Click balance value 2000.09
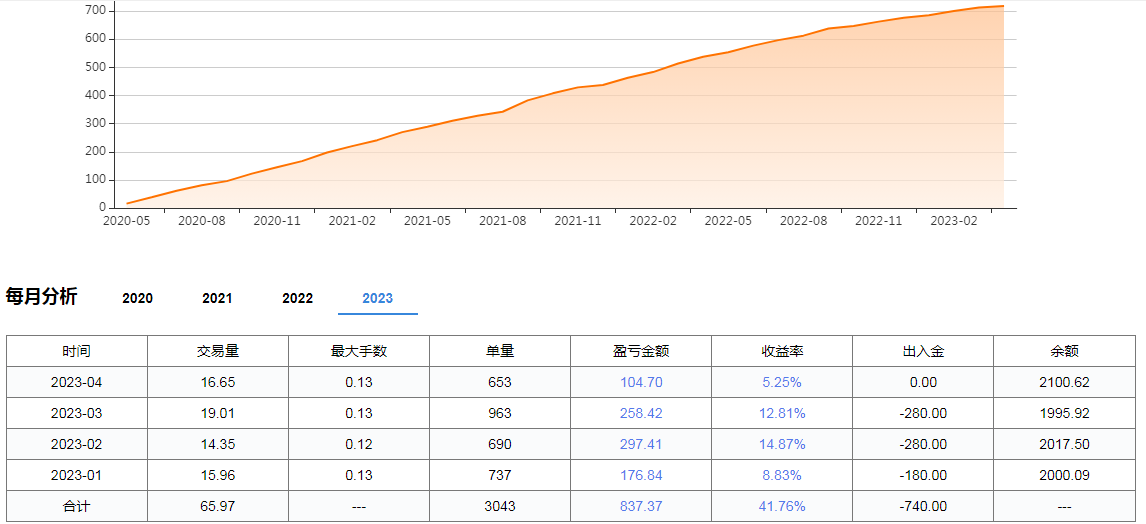This screenshot has width=1146, height=524. click(x=1064, y=476)
